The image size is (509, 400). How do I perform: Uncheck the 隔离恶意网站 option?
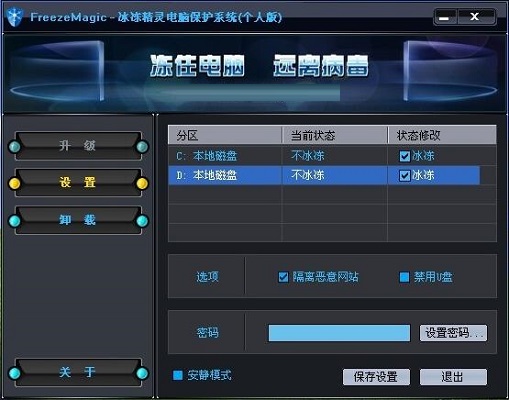pyautogui.click(x=283, y=277)
